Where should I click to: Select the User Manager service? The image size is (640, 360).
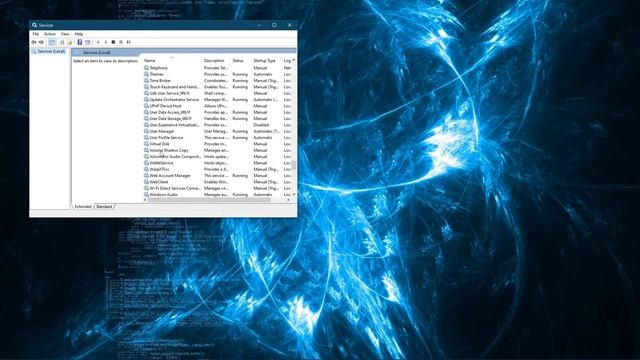[217, 131]
